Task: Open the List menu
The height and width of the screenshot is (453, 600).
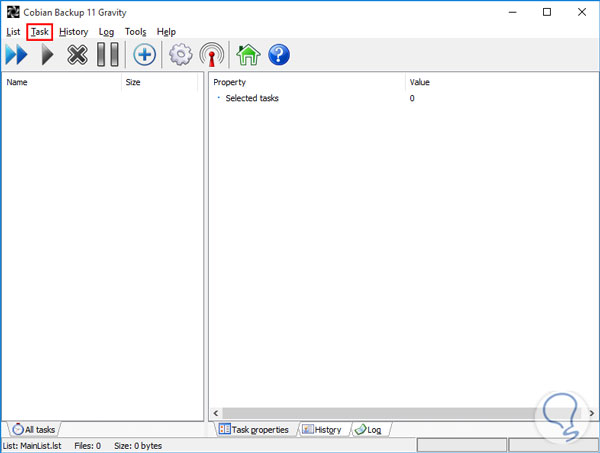Action: coord(13,32)
